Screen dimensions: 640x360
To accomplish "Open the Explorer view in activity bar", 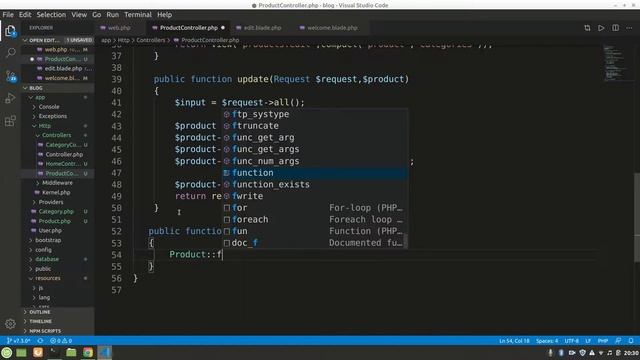I will [10, 31].
